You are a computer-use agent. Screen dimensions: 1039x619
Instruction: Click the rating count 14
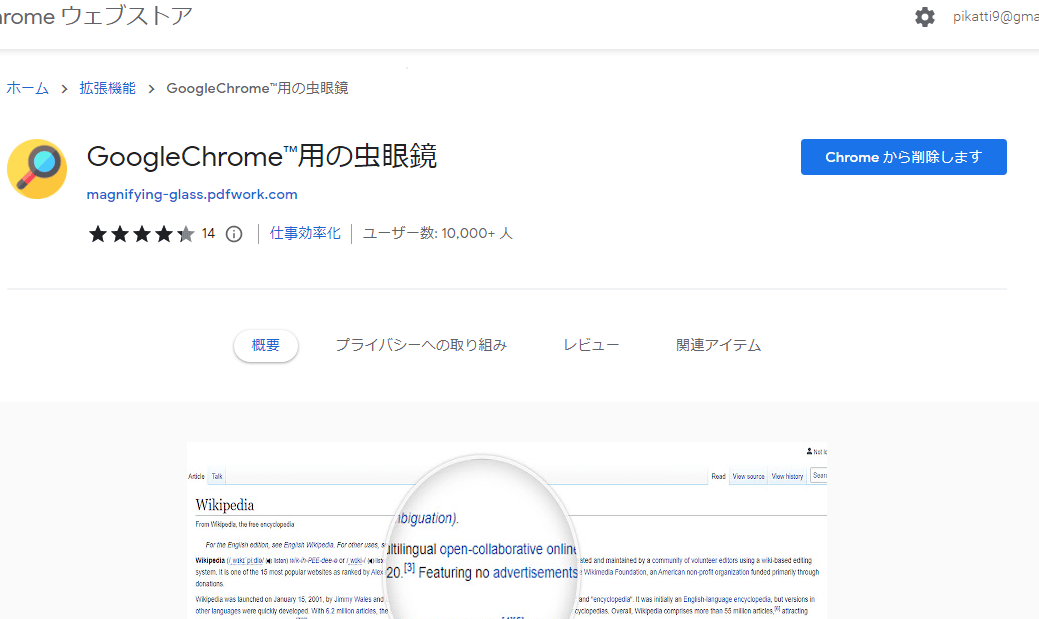click(x=208, y=233)
